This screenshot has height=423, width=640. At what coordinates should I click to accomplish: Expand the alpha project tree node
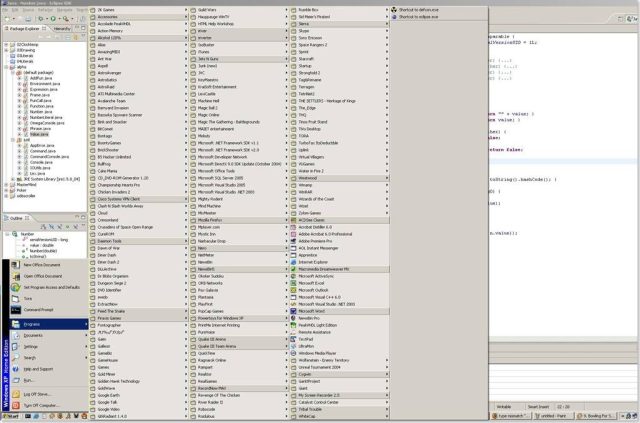pyautogui.click(x=6, y=67)
